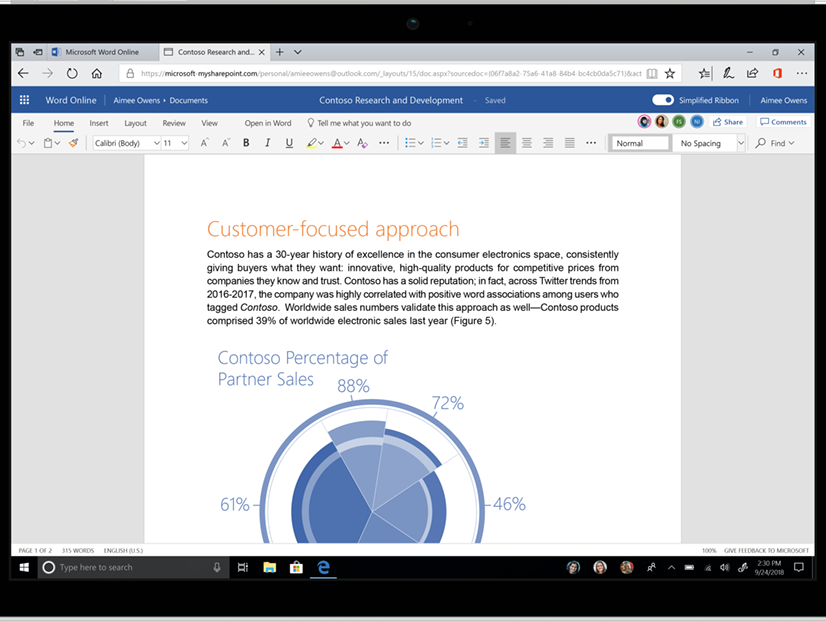
Task: Click the browser address bar URL
Action: 391,74
